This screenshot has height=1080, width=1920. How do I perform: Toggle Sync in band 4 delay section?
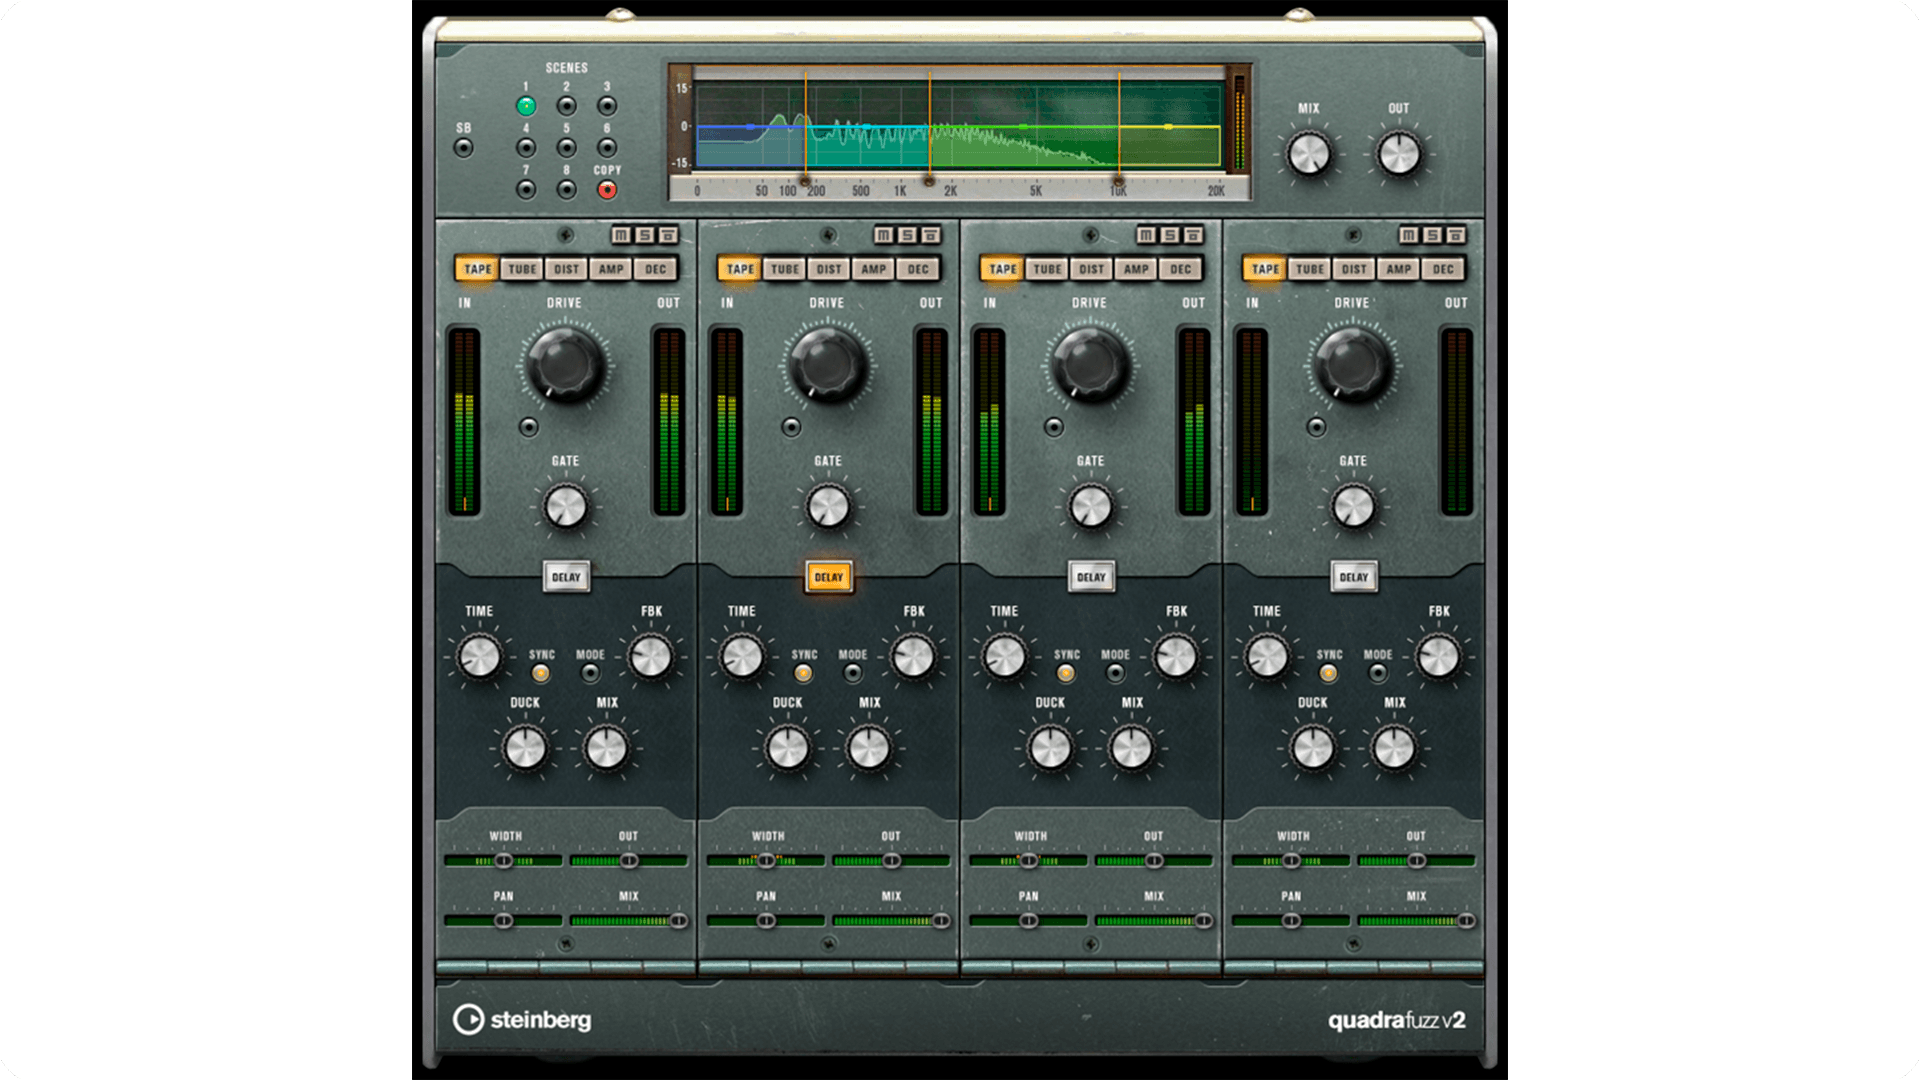point(1328,673)
